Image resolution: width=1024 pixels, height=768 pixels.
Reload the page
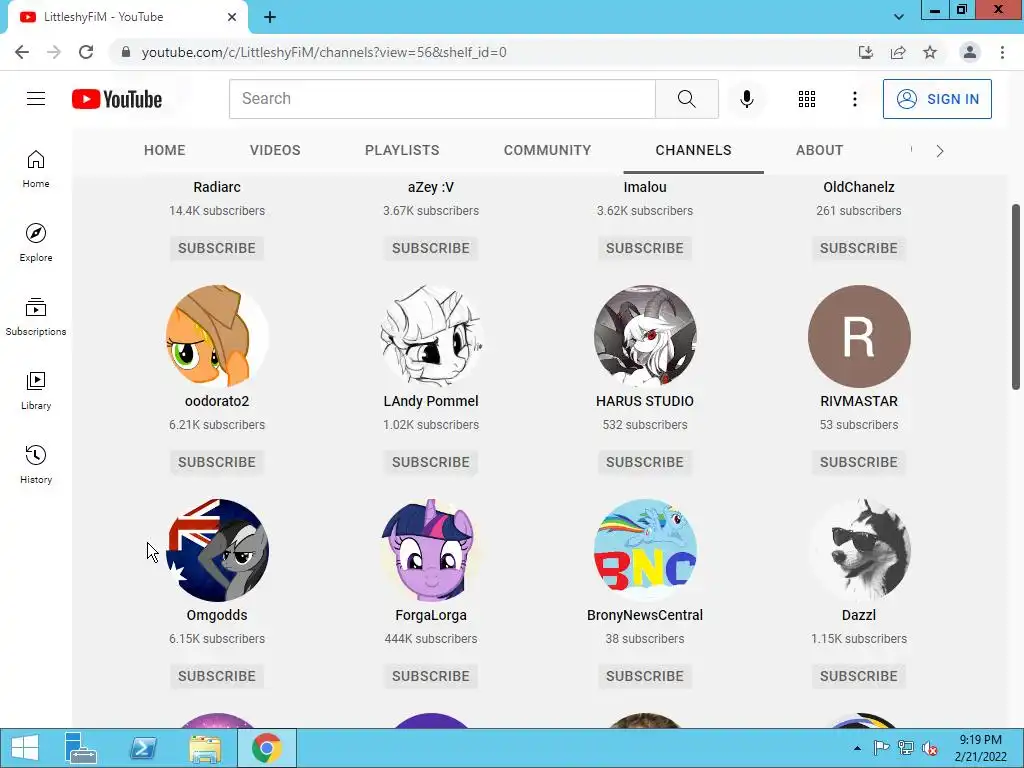pos(86,52)
